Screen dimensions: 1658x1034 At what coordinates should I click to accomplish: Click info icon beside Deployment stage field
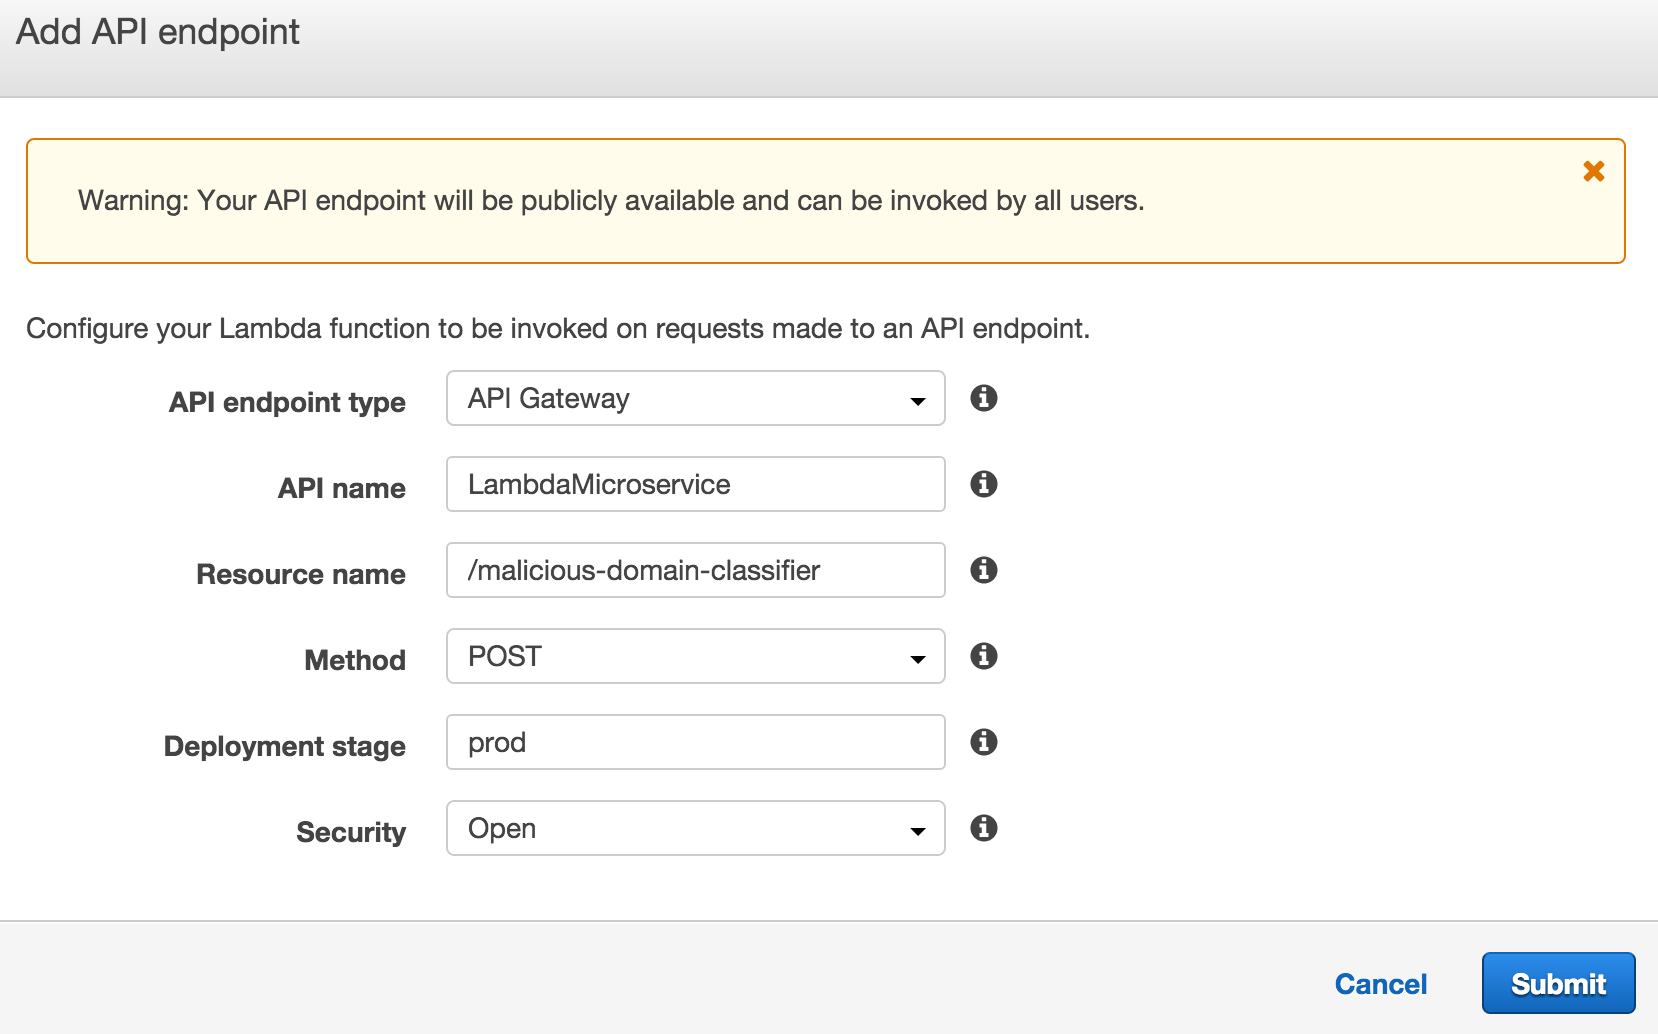(984, 742)
